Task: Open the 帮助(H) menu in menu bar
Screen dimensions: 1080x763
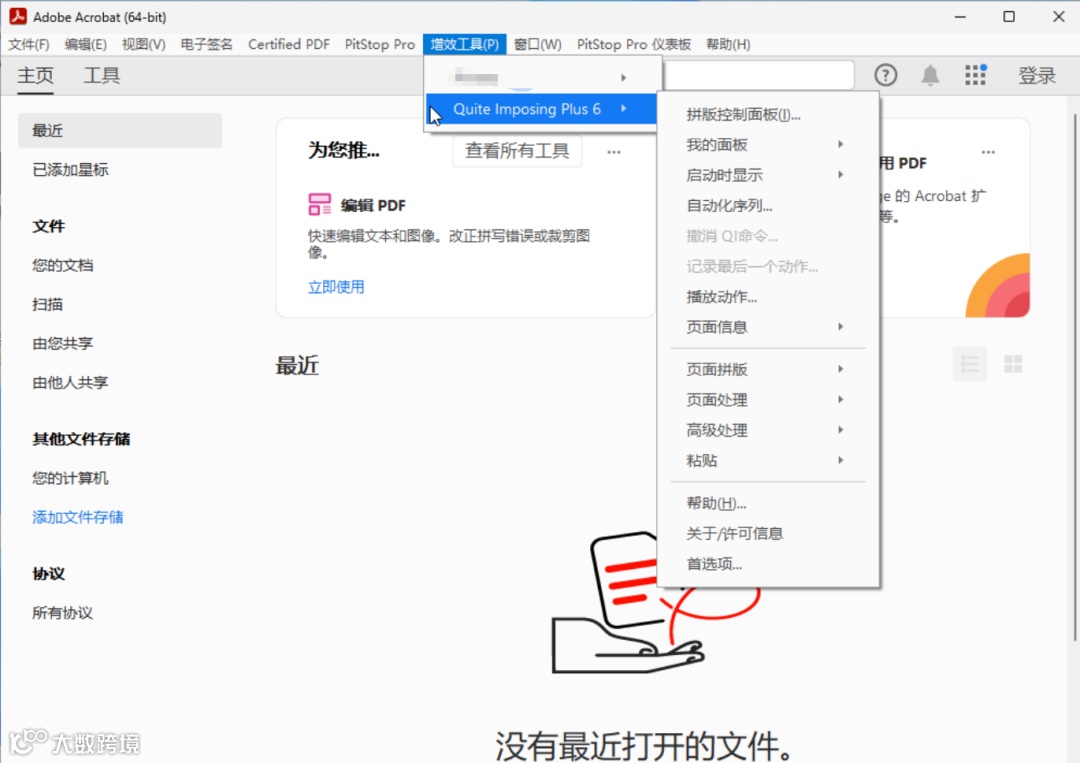Action: (728, 44)
